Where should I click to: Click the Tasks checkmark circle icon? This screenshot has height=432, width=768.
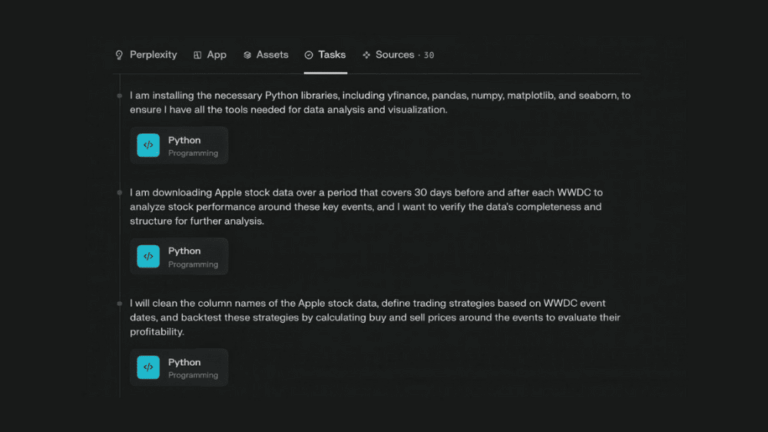[x=309, y=55]
